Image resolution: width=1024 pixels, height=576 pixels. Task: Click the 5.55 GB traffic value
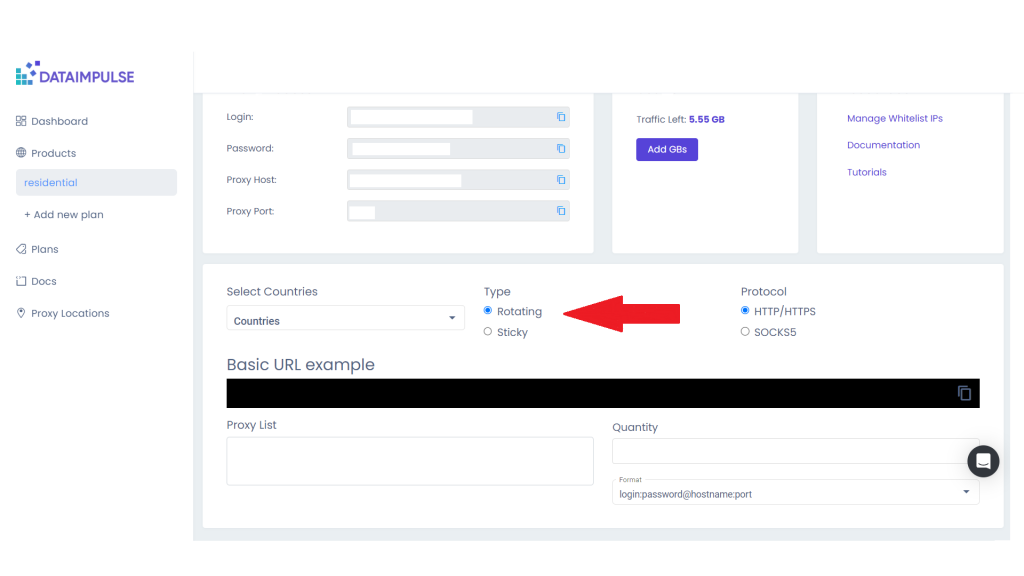tap(707, 120)
